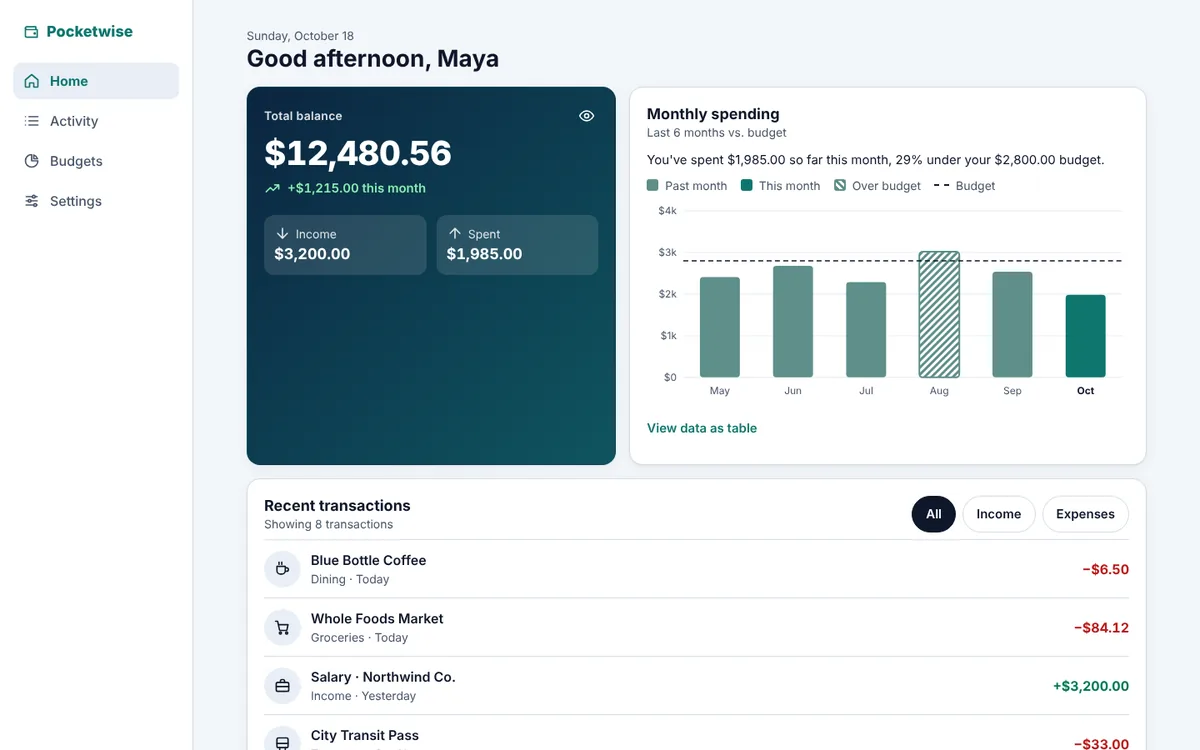Click the Income $3,200.00 card
This screenshot has height=750, width=1200.
point(345,245)
